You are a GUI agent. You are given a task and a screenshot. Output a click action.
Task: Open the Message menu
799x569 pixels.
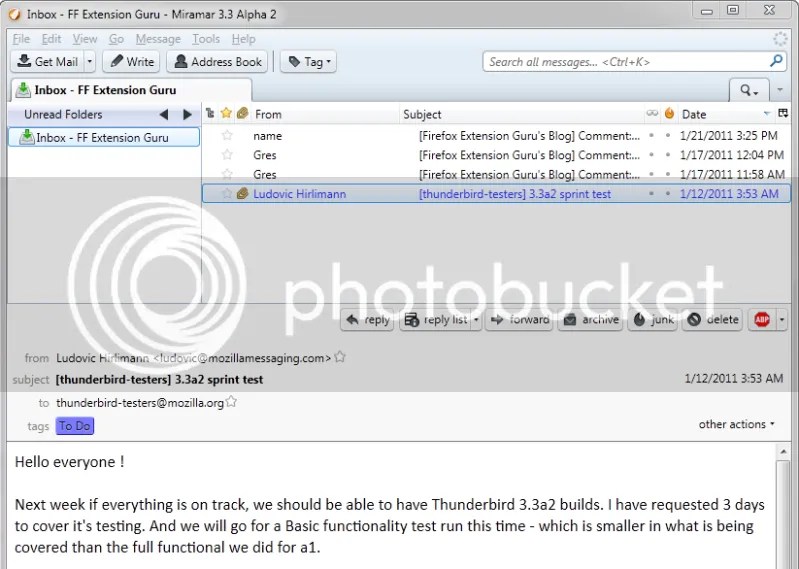pyautogui.click(x=158, y=39)
